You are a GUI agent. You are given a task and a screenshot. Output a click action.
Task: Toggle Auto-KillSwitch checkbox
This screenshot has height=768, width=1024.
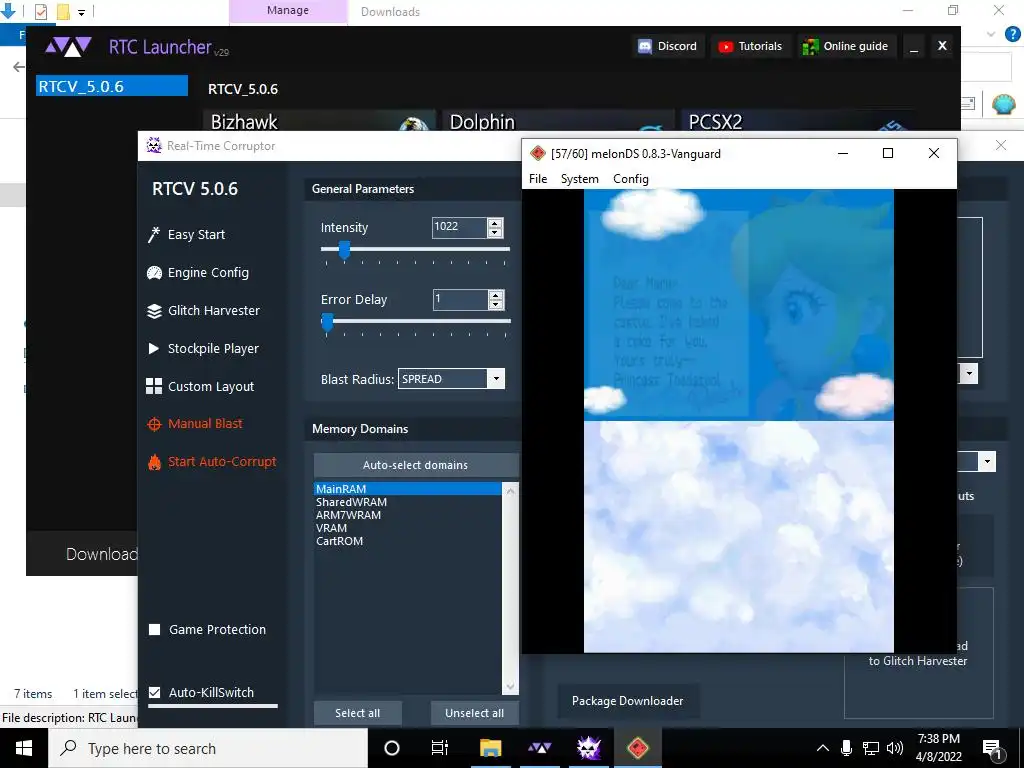155,692
